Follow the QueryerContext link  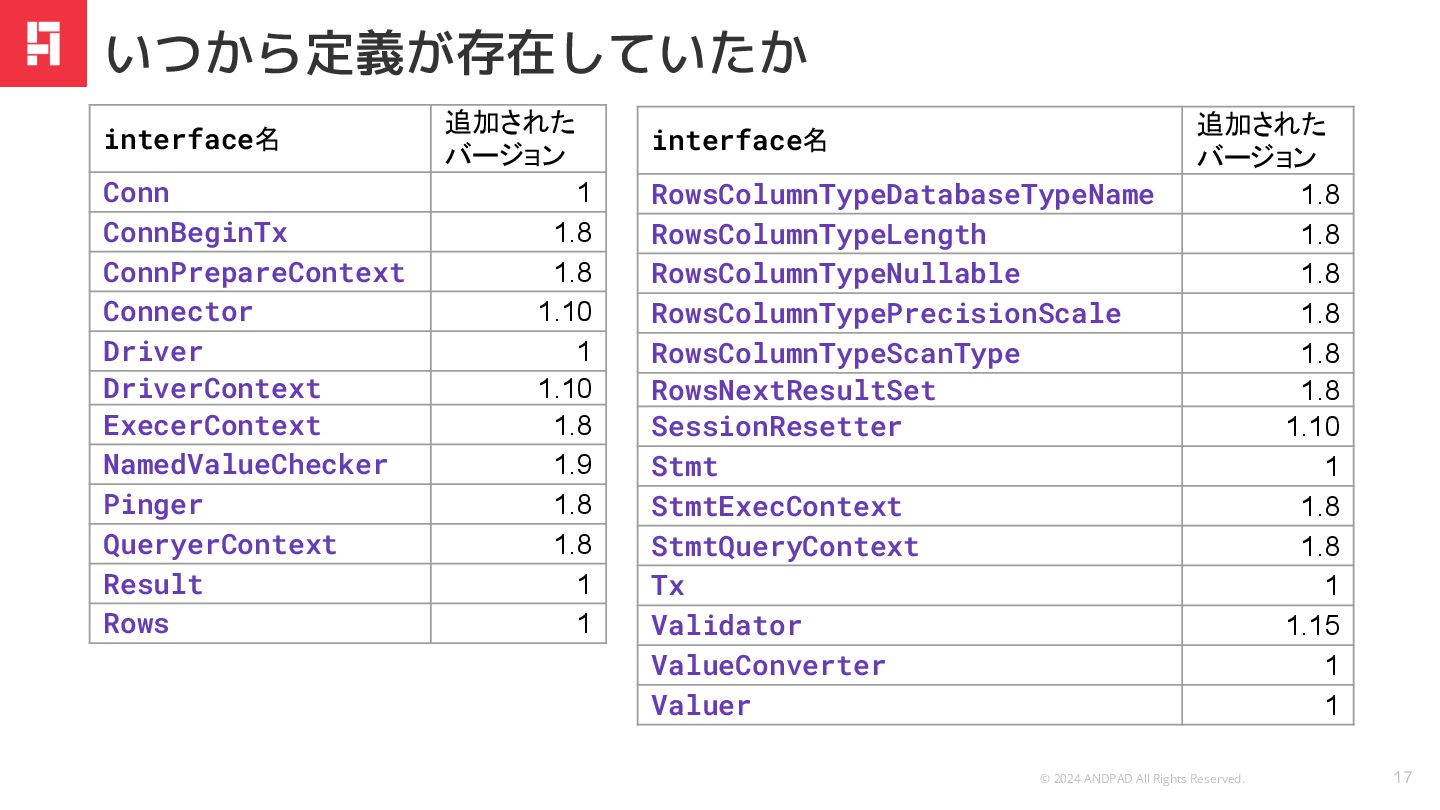(x=220, y=545)
